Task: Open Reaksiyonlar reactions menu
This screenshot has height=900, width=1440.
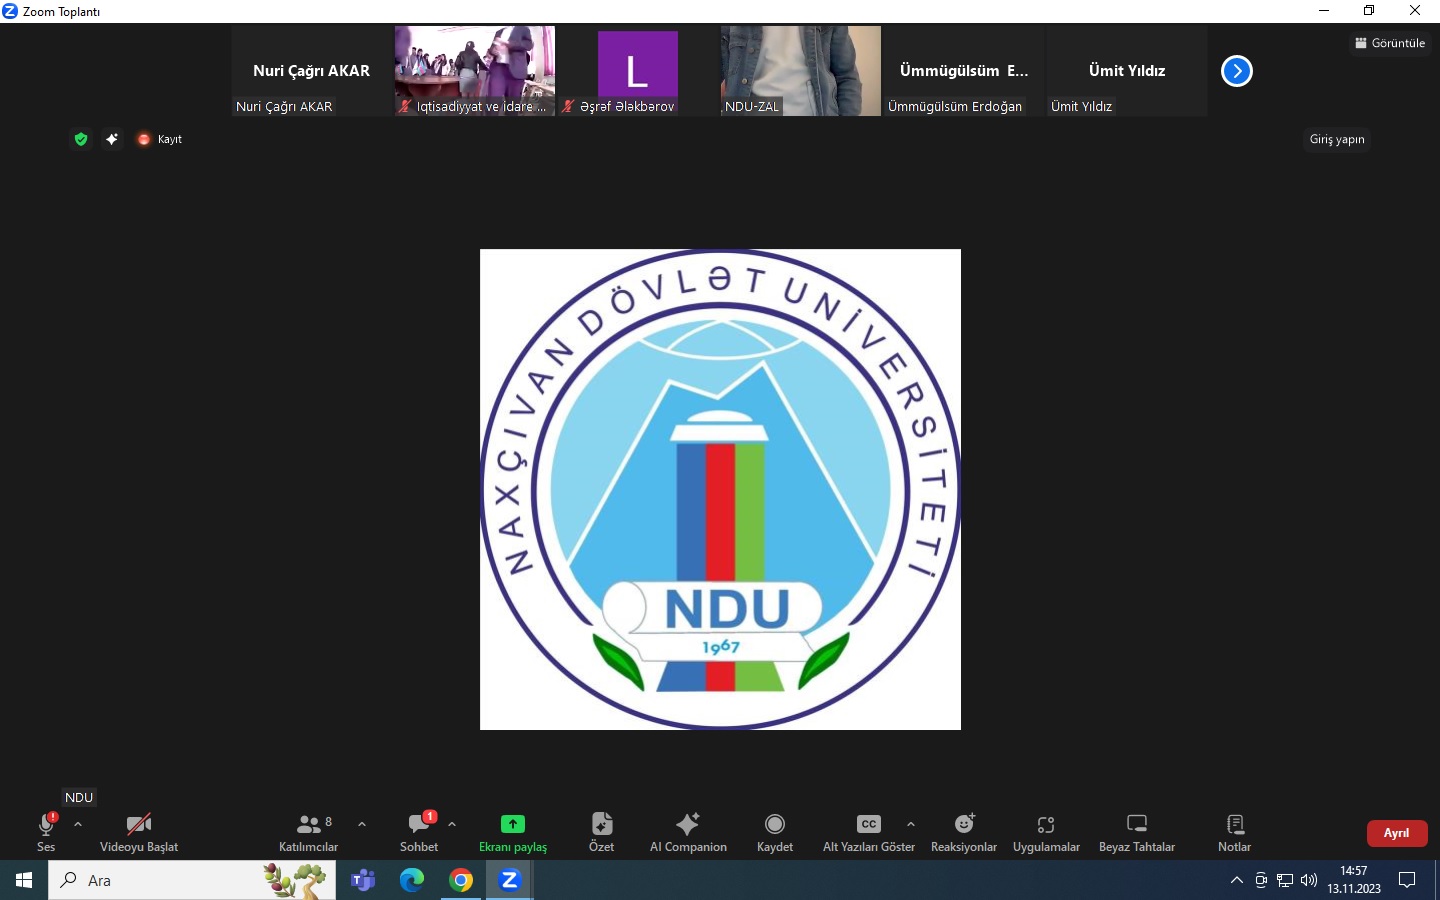Action: pyautogui.click(x=964, y=832)
